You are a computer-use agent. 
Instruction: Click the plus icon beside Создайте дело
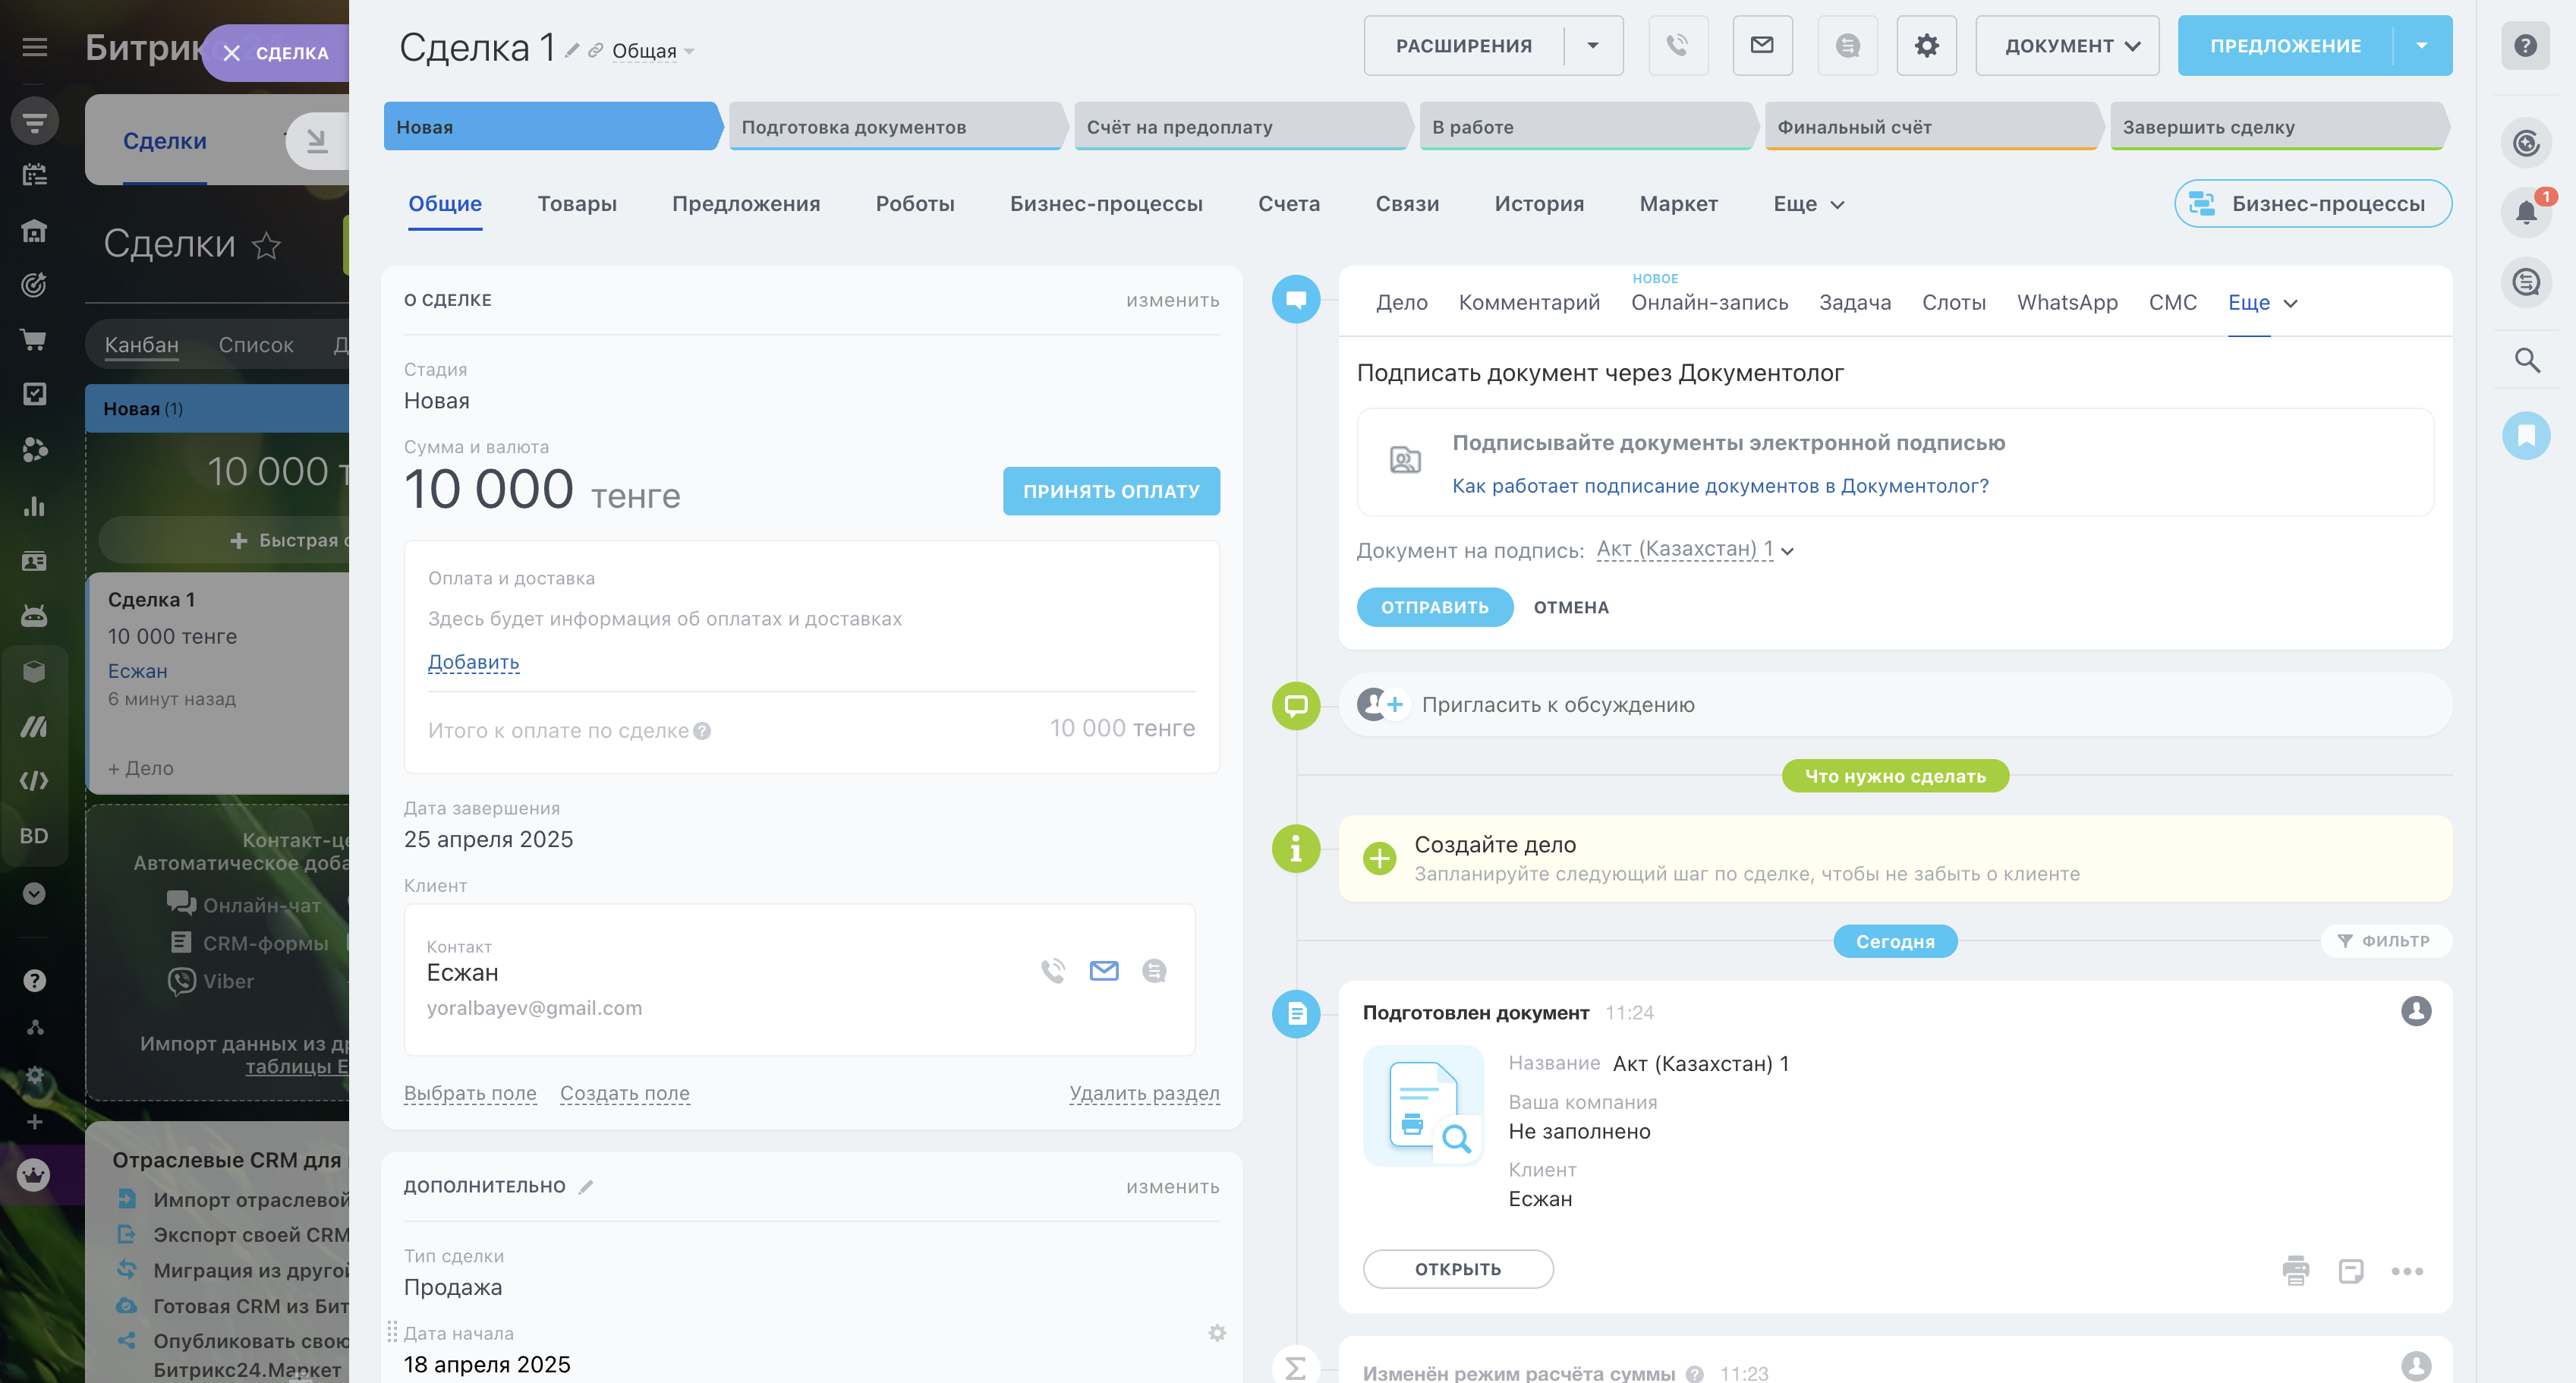(1379, 858)
